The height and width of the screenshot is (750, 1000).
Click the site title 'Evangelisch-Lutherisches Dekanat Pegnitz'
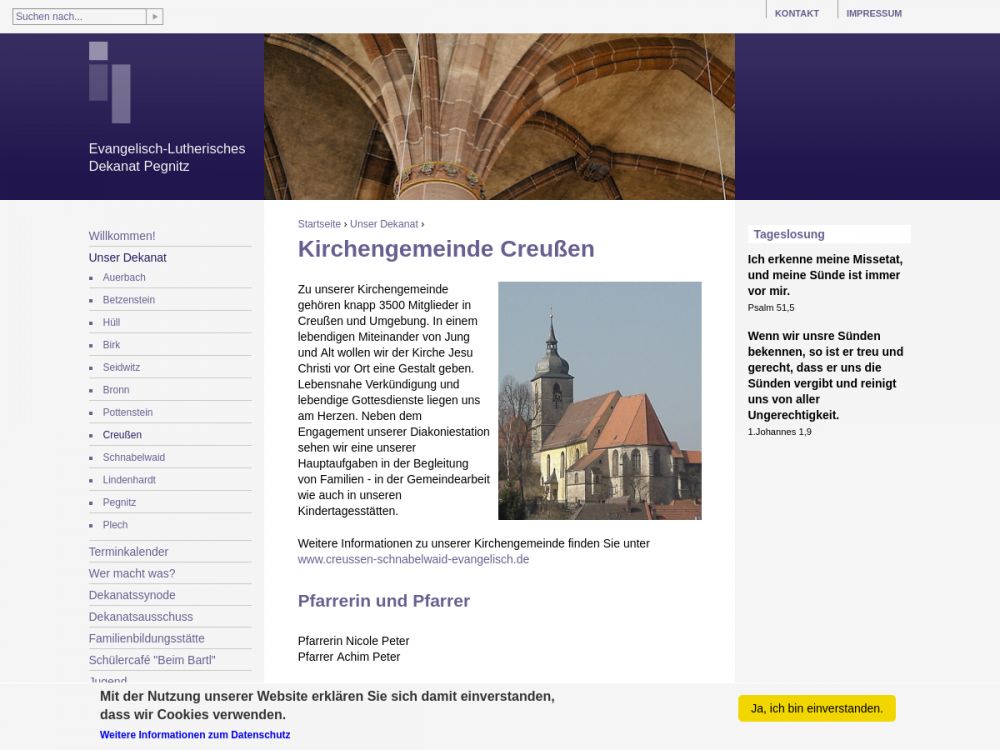point(166,157)
